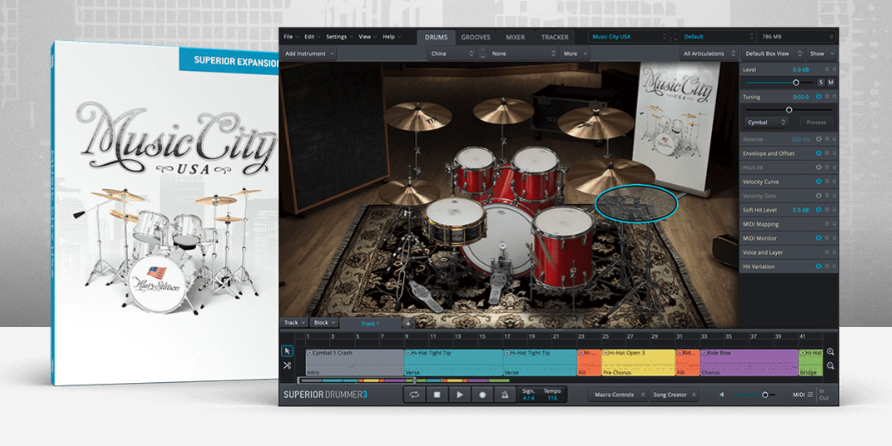Activate the record button in transport
This screenshot has width=892, height=446.
[482, 394]
